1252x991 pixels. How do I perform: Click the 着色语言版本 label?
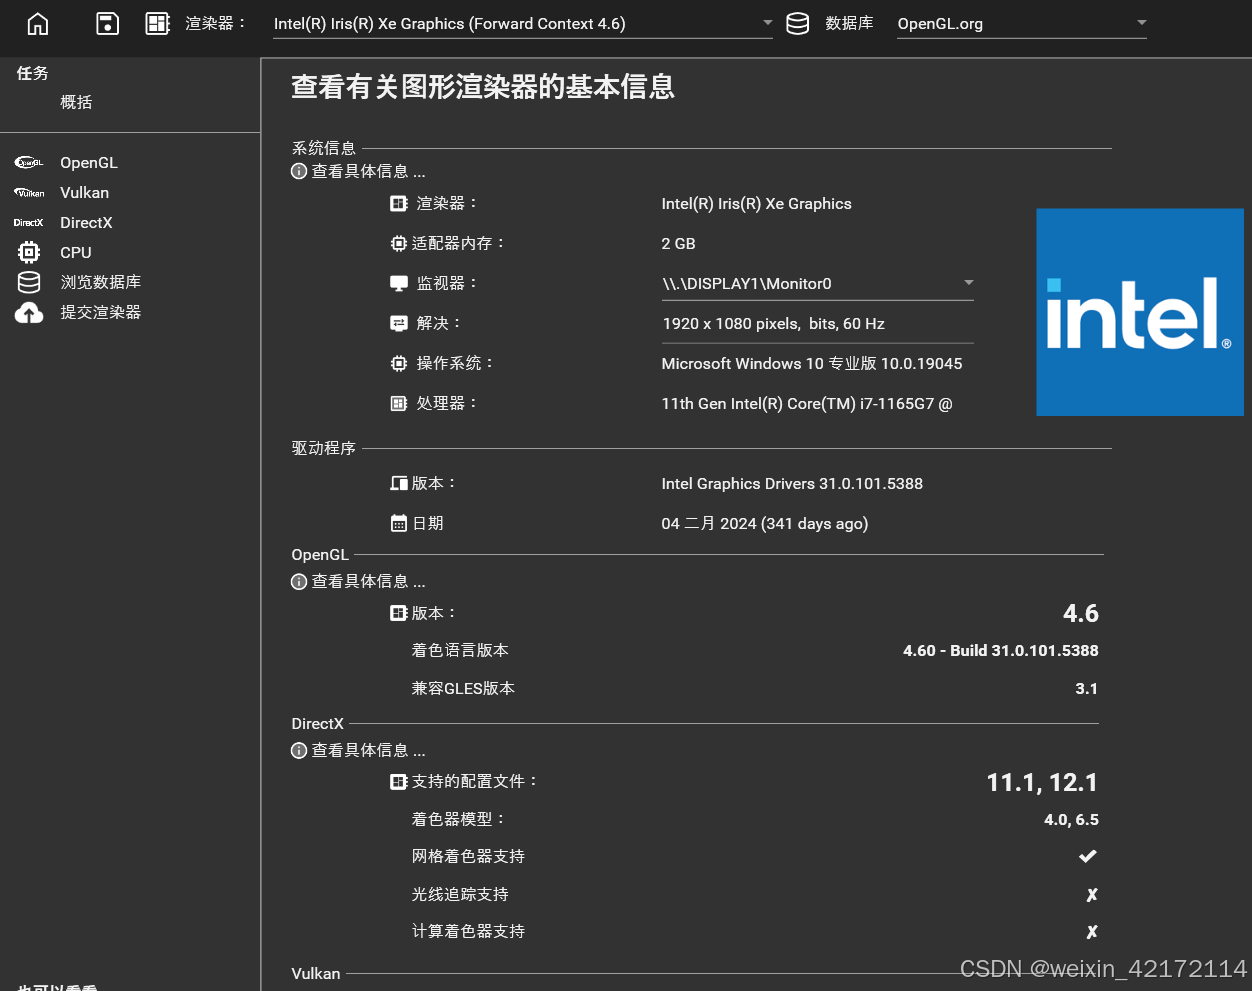click(x=460, y=651)
